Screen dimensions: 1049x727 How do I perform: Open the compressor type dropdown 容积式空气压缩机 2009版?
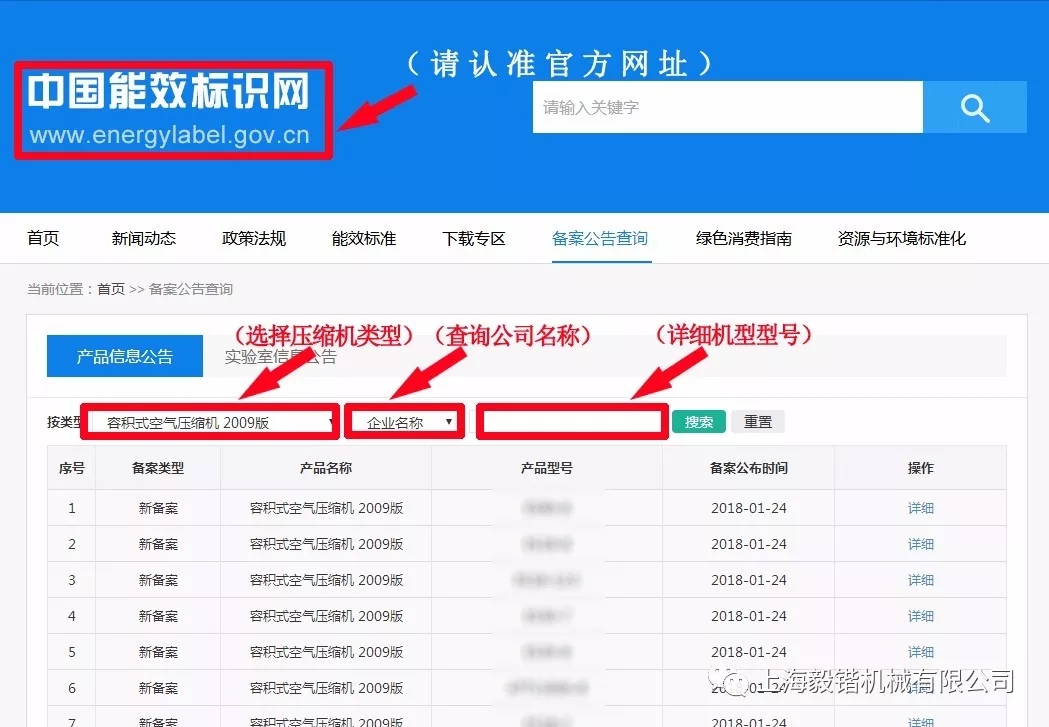click(210, 421)
